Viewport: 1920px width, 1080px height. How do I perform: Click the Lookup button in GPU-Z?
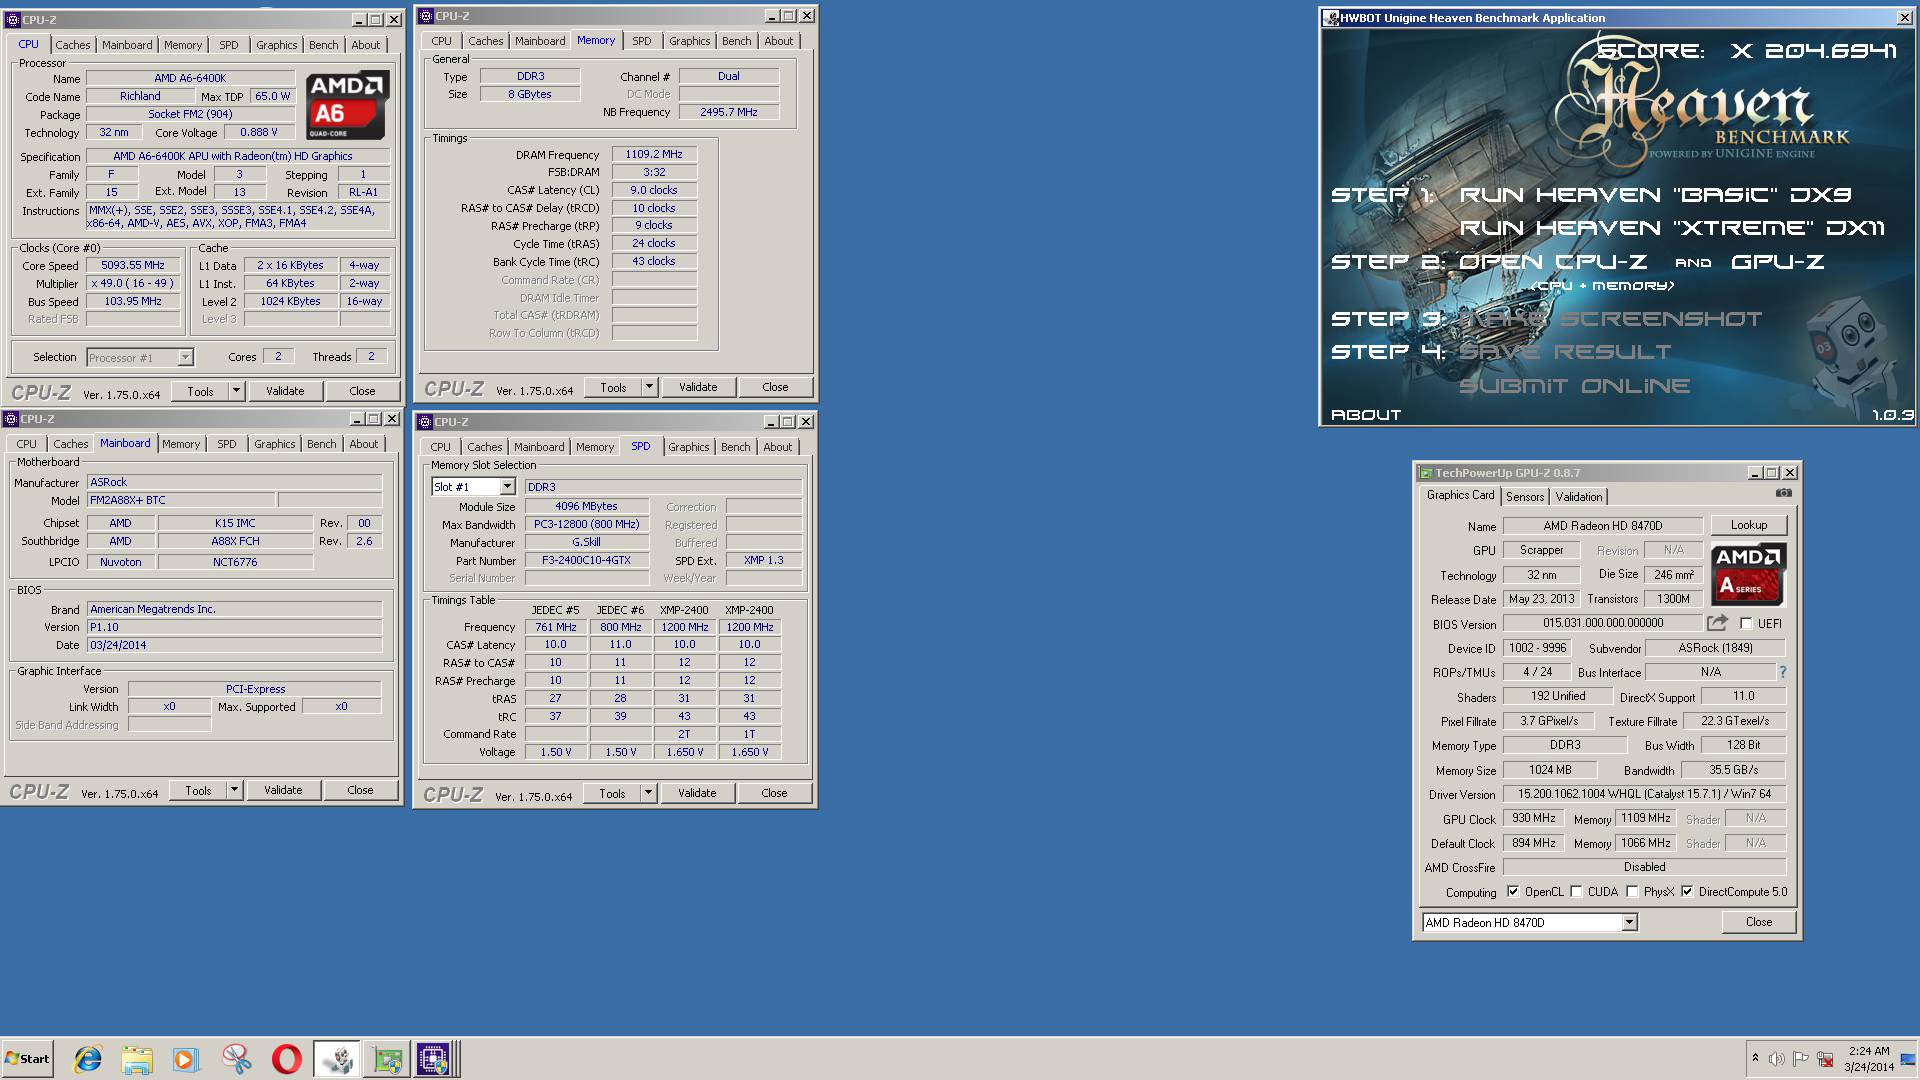pyautogui.click(x=1749, y=525)
